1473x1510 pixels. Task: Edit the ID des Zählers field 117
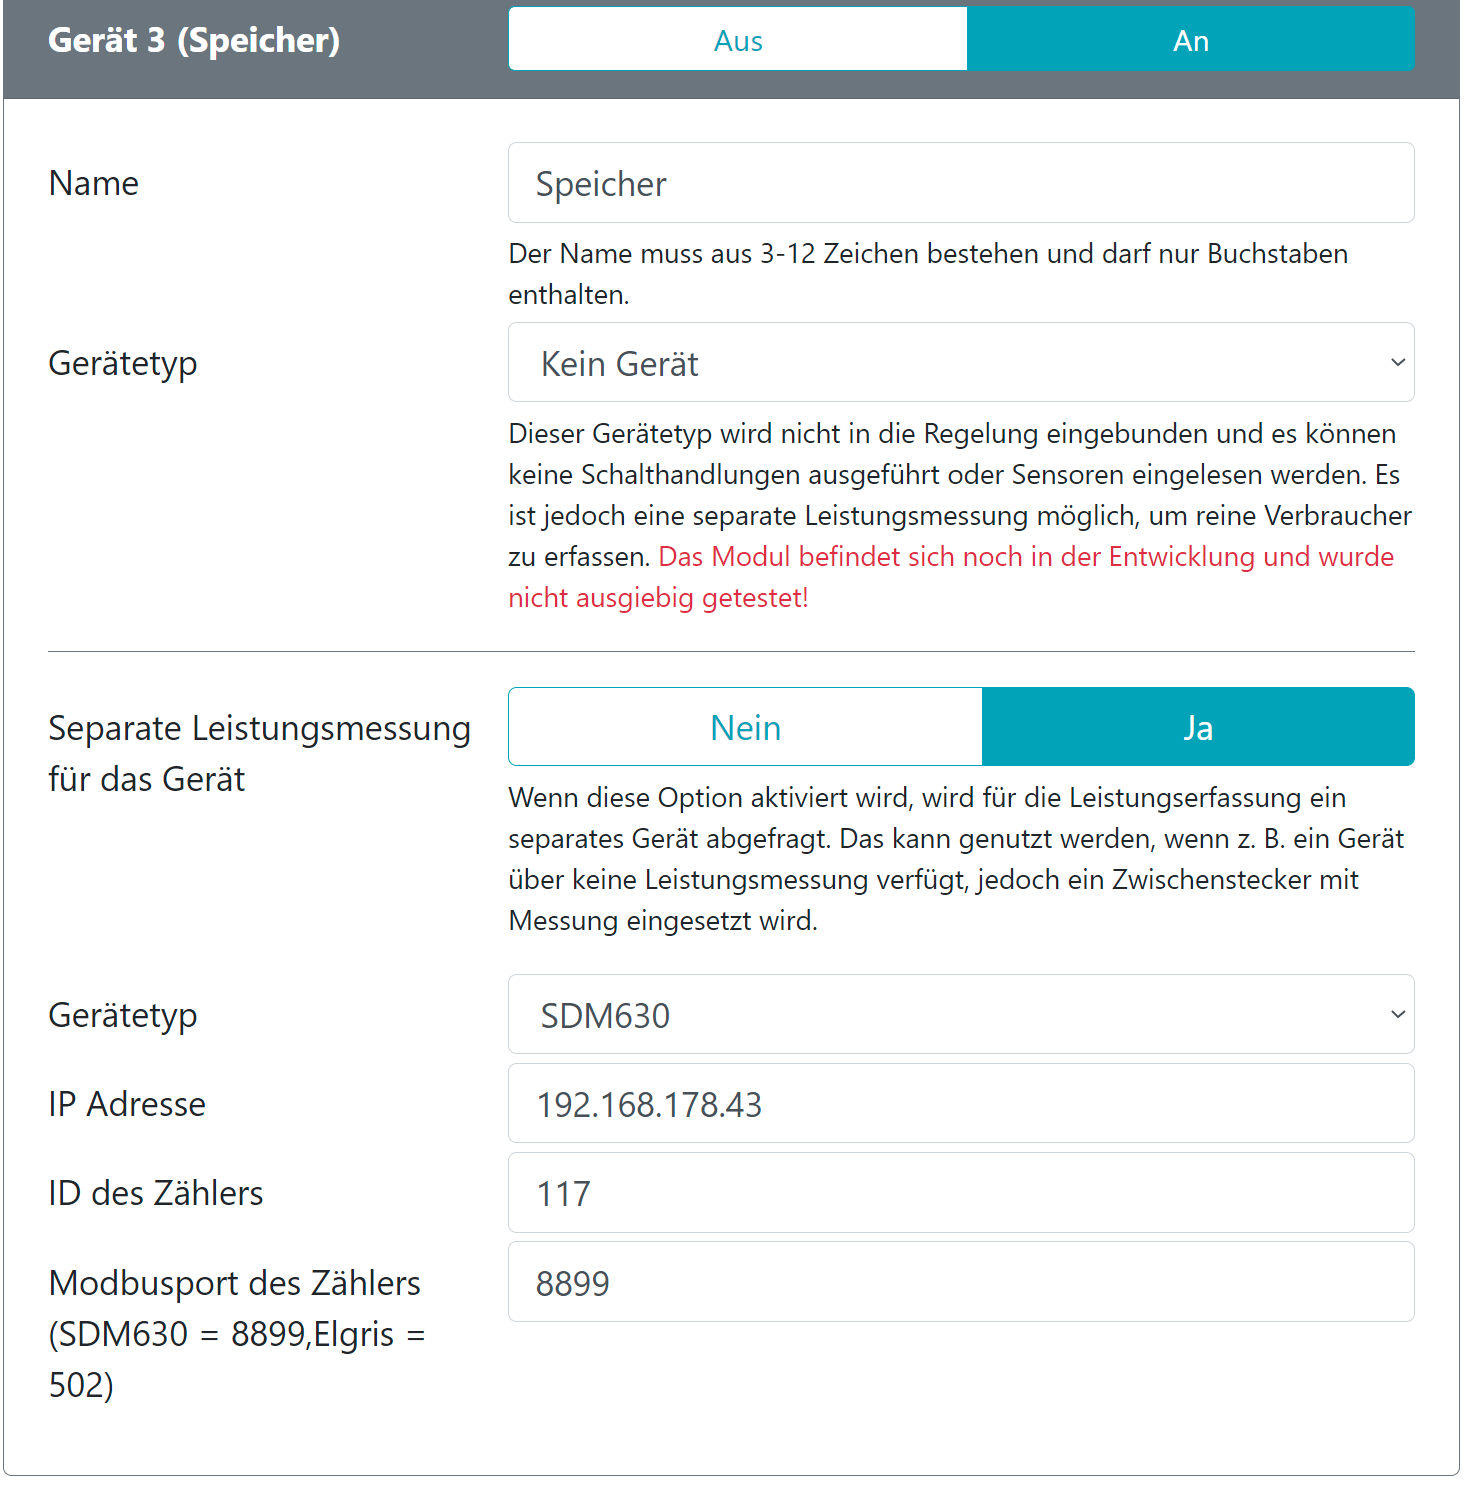coord(961,1193)
